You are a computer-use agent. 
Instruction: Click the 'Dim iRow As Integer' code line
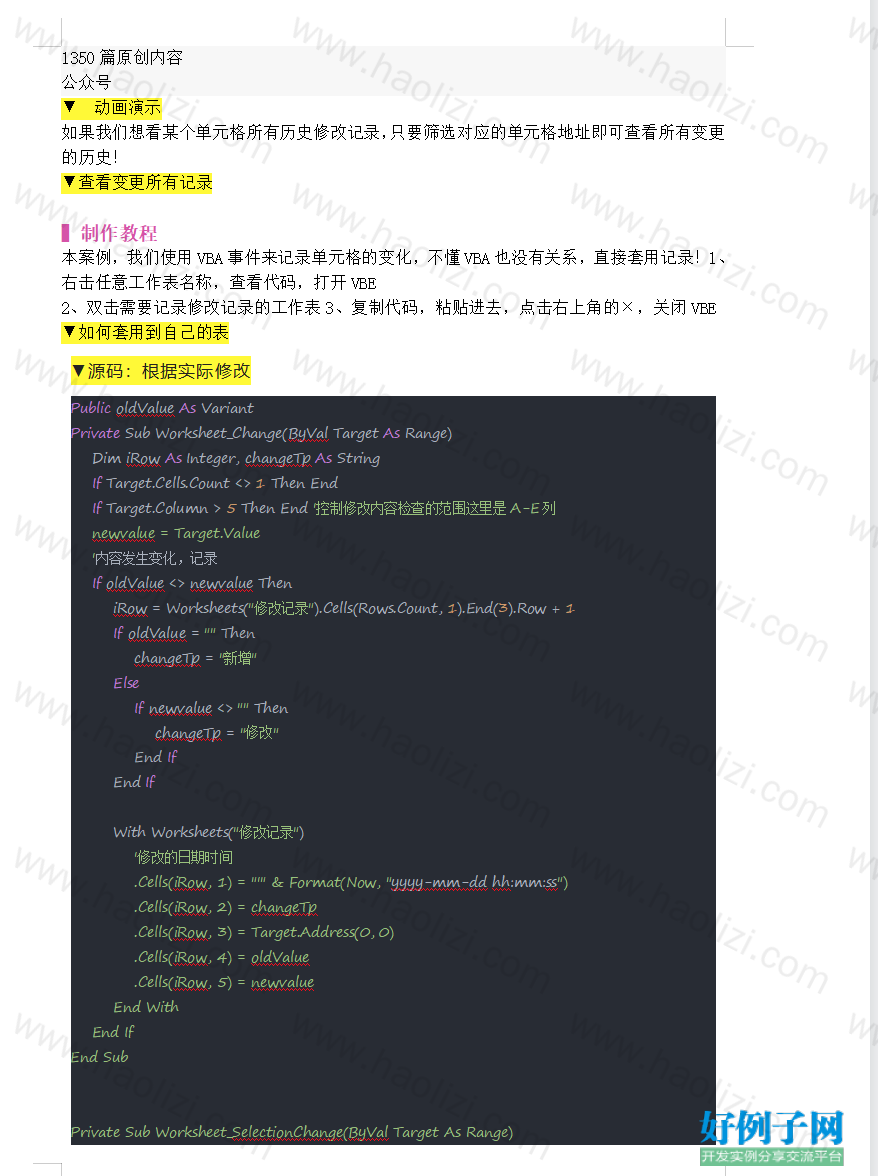[x=236, y=458]
